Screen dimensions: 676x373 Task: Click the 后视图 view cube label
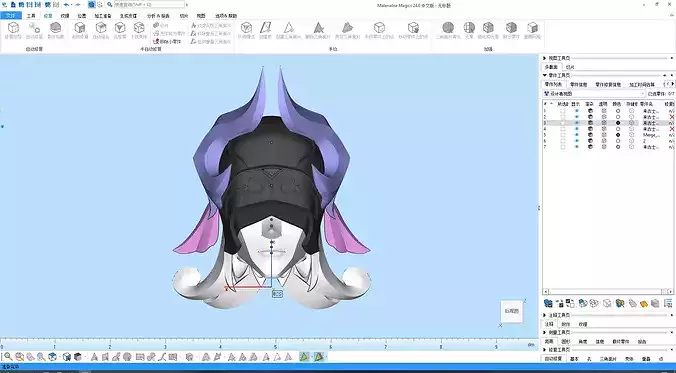pos(512,311)
